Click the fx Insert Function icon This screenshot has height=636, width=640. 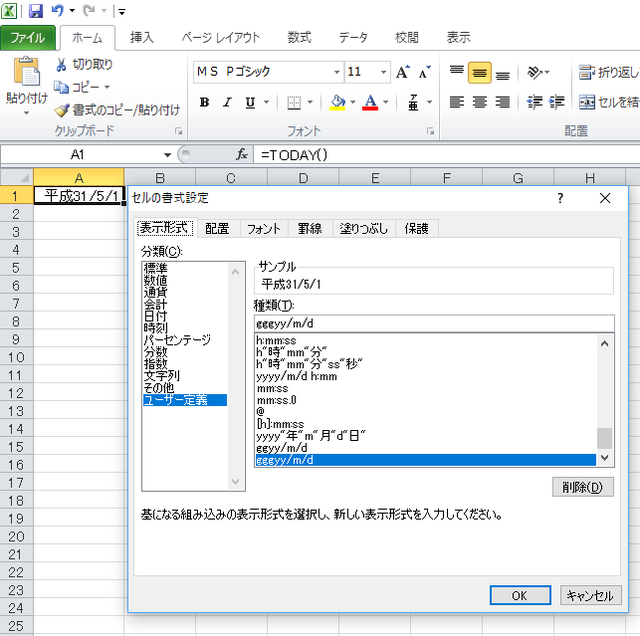click(x=242, y=154)
